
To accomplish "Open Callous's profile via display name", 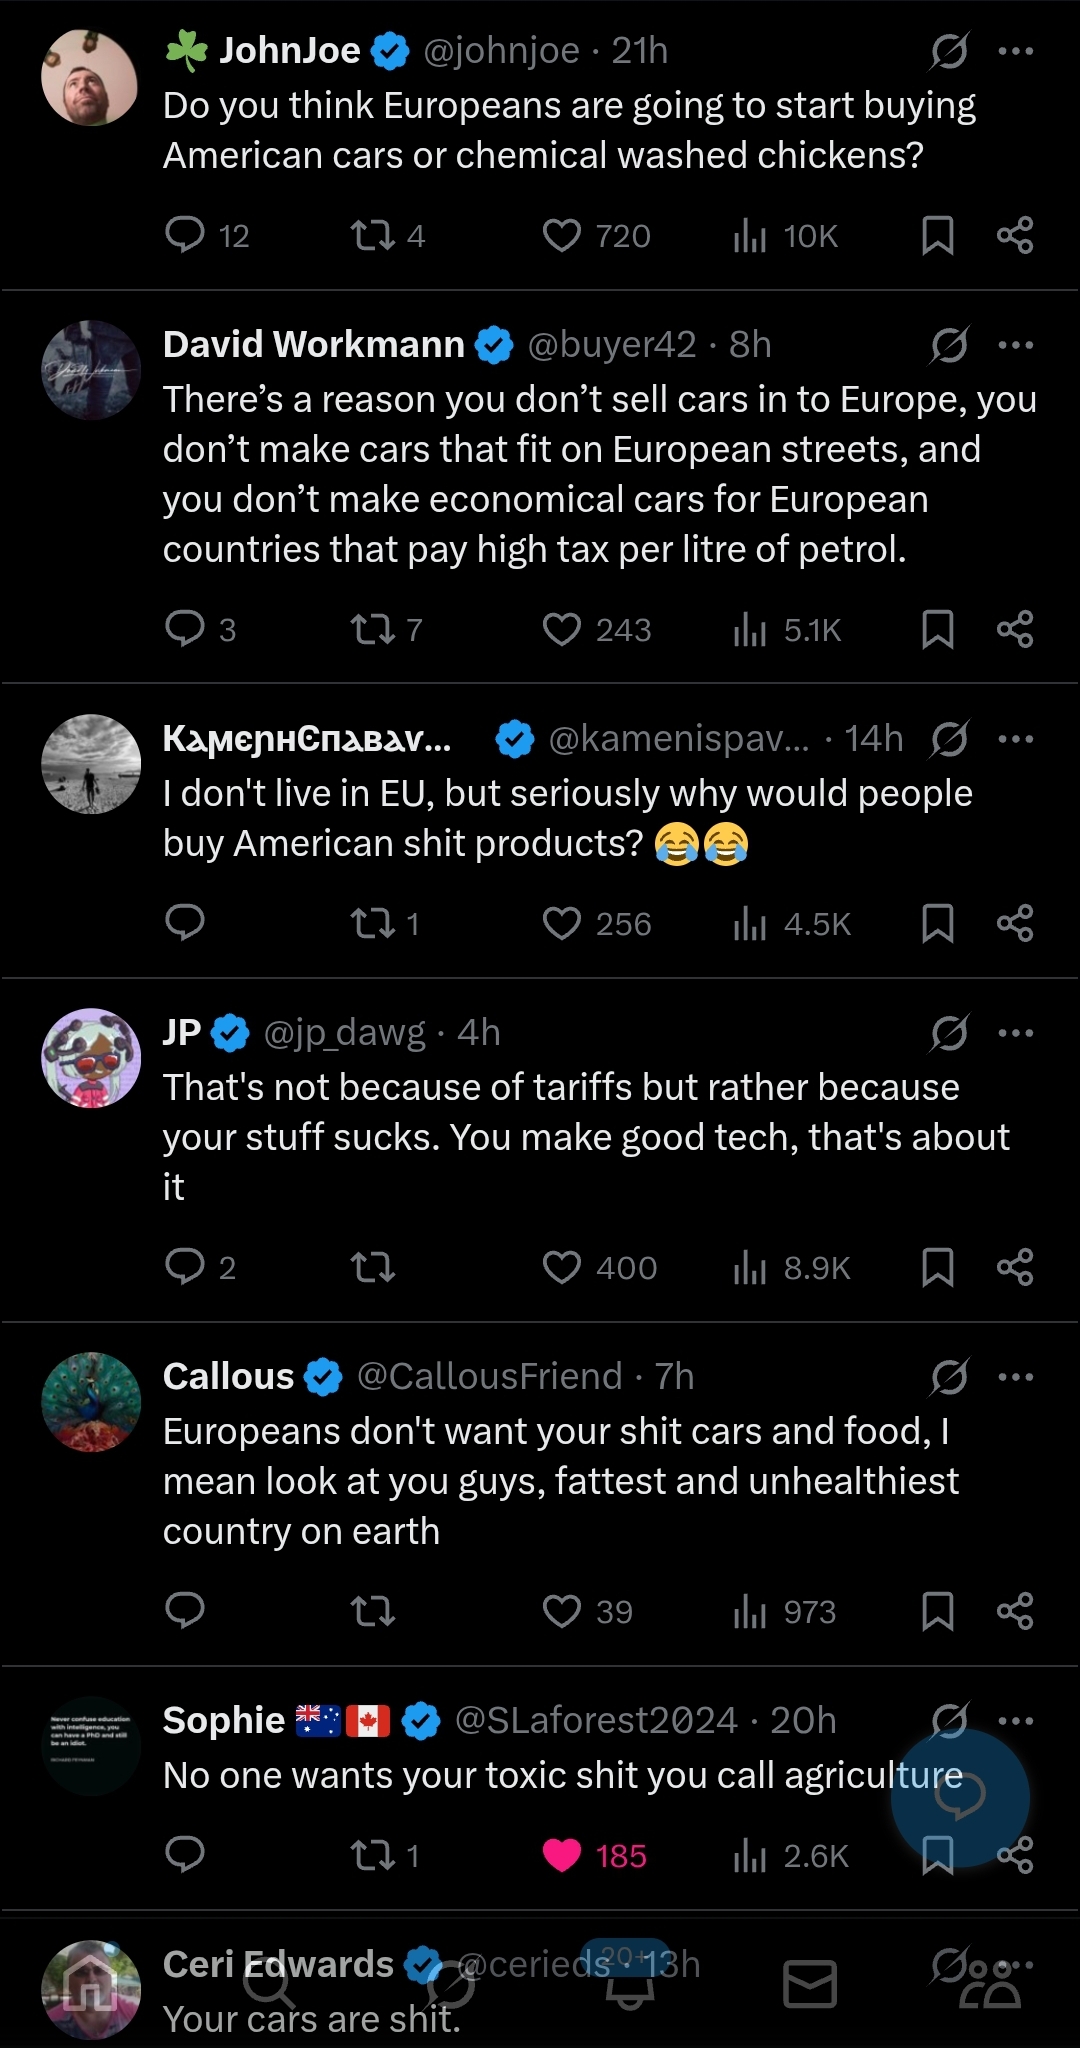I will tap(228, 1377).
